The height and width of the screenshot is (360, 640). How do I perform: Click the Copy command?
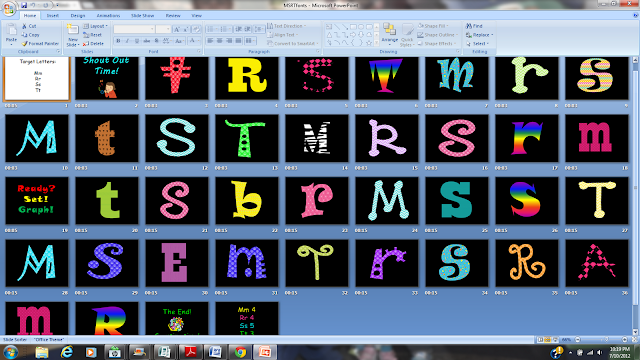(x=31, y=35)
